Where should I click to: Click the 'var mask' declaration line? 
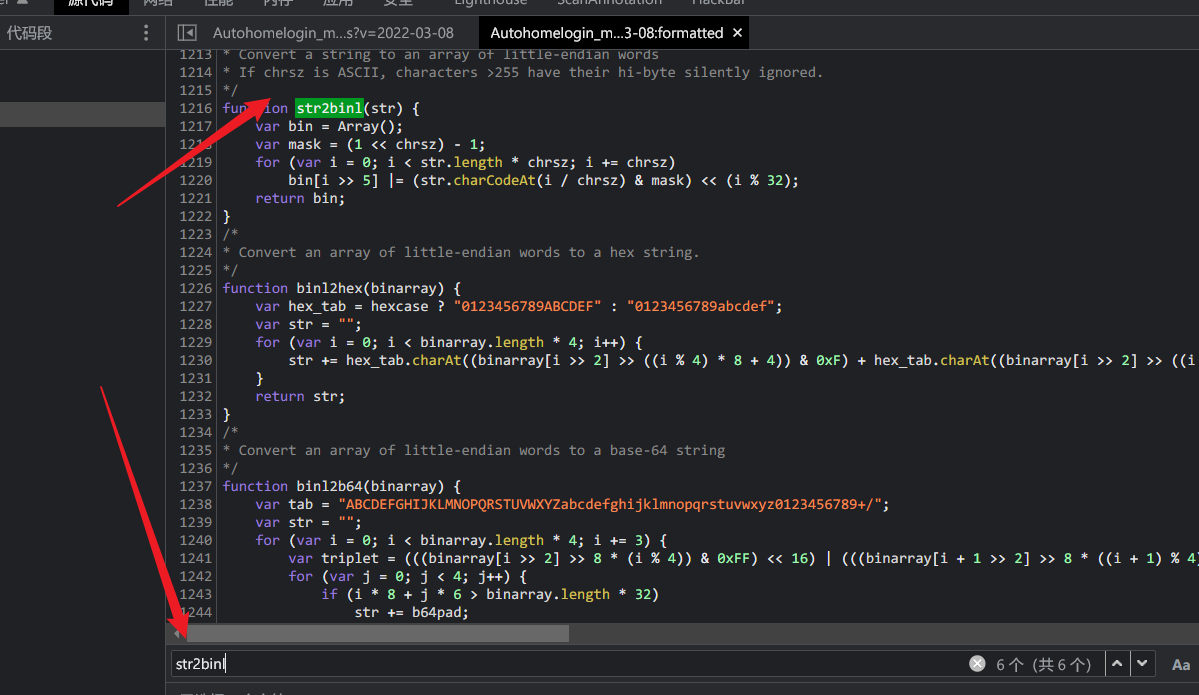pyautogui.click(x=370, y=144)
